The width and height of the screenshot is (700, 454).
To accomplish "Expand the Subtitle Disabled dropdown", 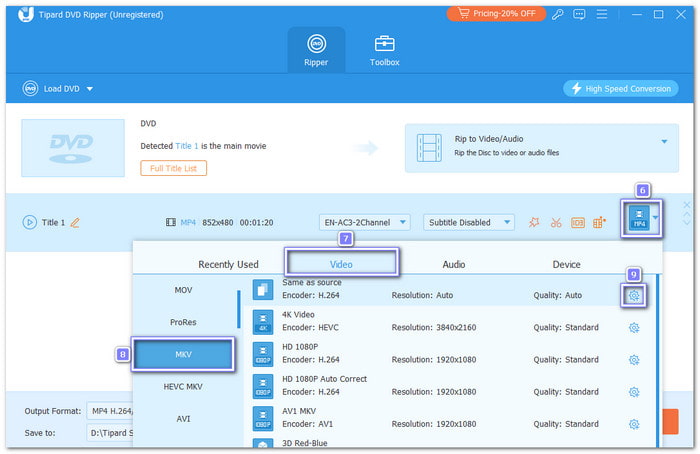I will click(x=468, y=222).
